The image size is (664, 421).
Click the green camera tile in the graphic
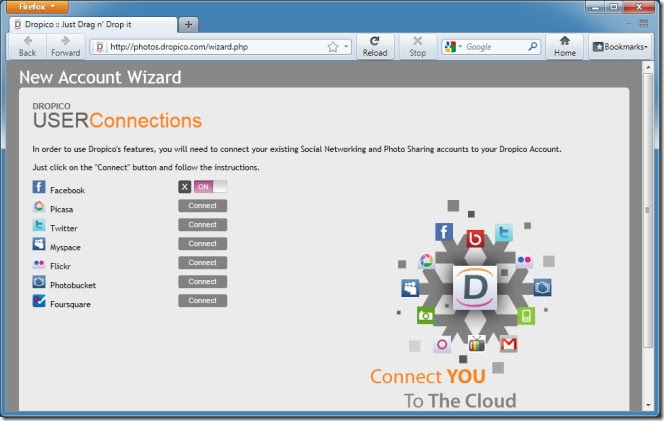tap(426, 315)
